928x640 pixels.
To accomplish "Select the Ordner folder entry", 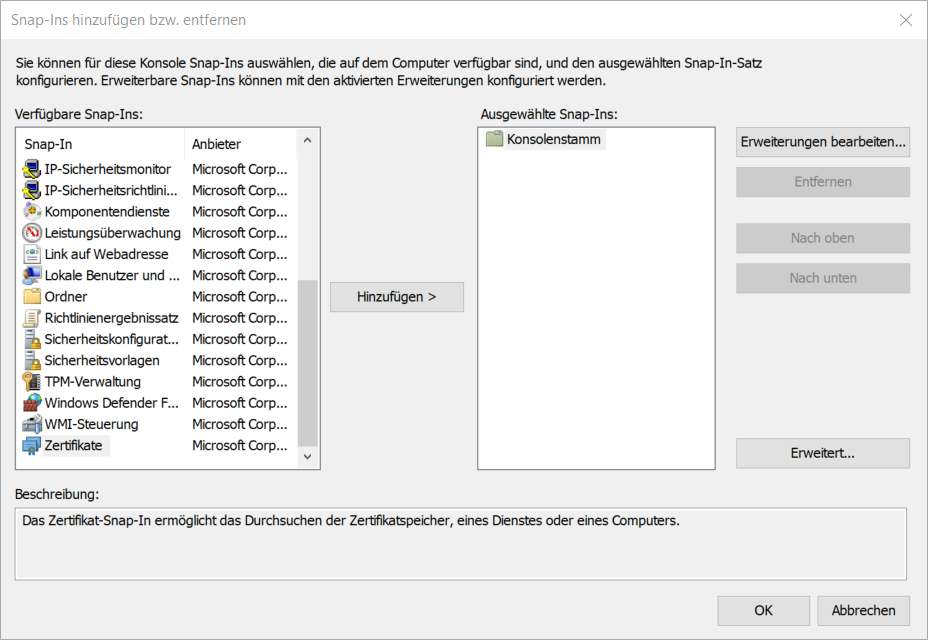I will 34,296.
